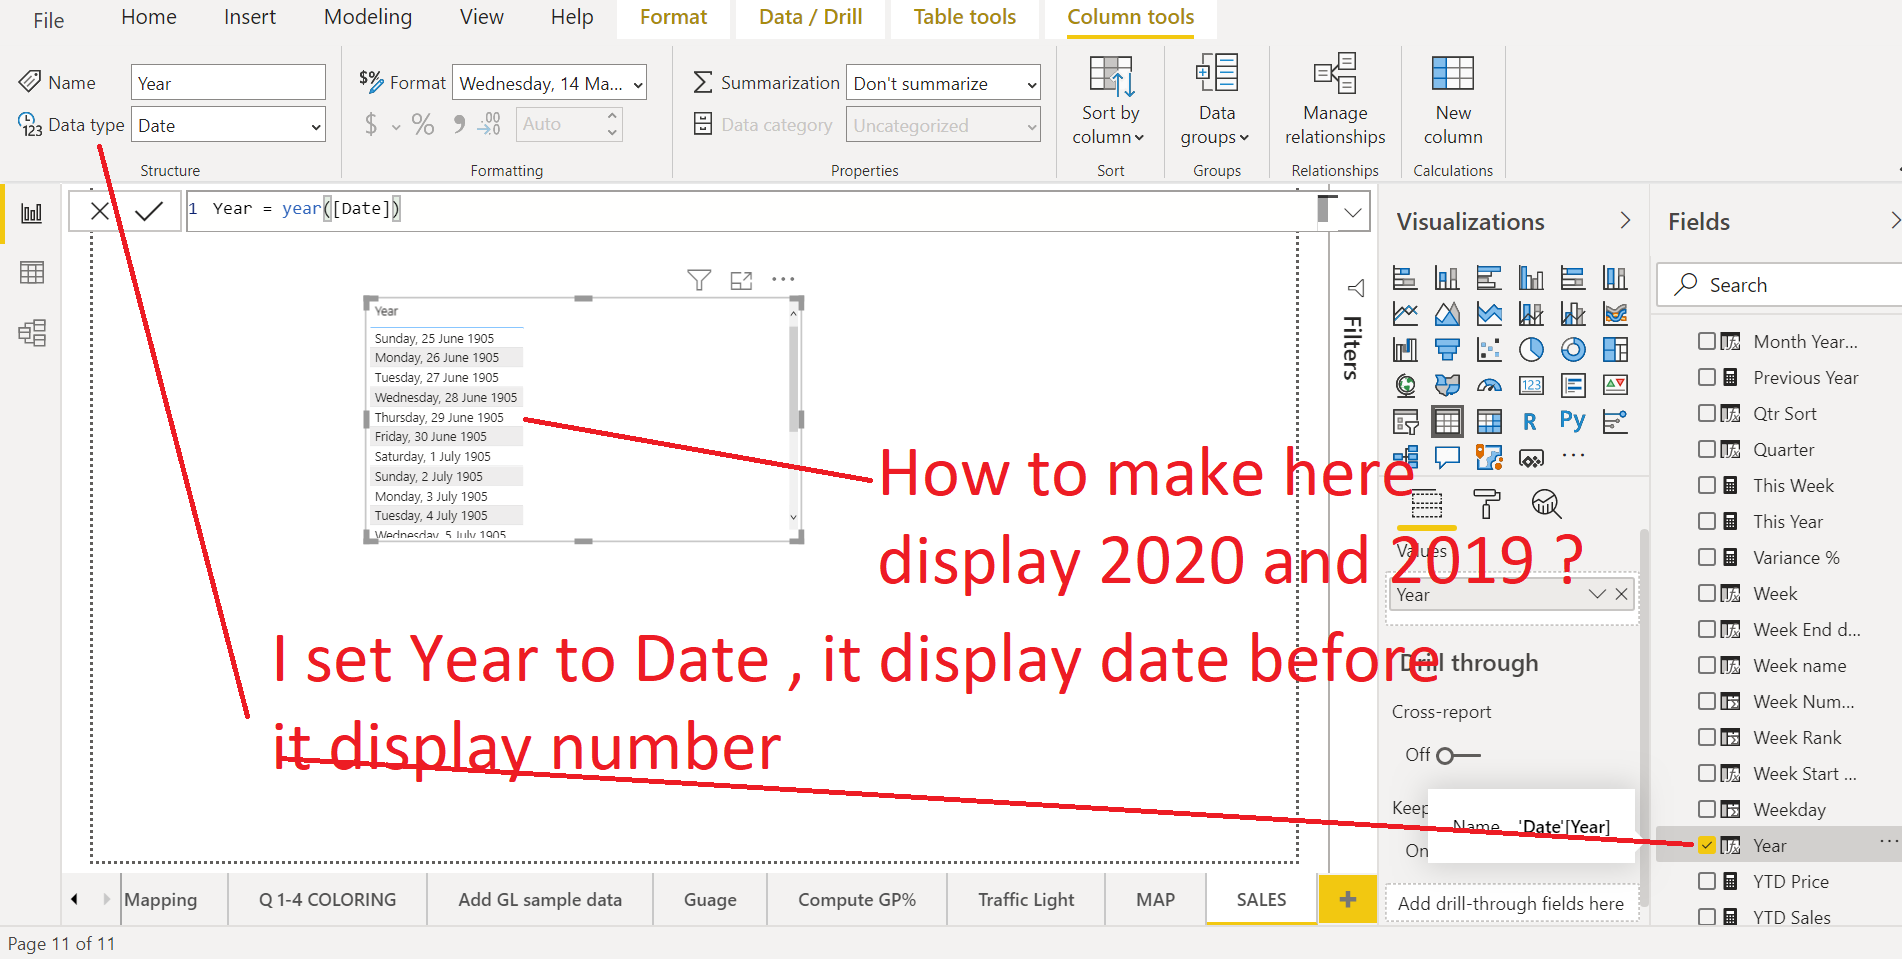Switch to the Traffic Light page tab
Image resolution: width=1902 pixels, height=959 pixels.
tap(1026, 899)
